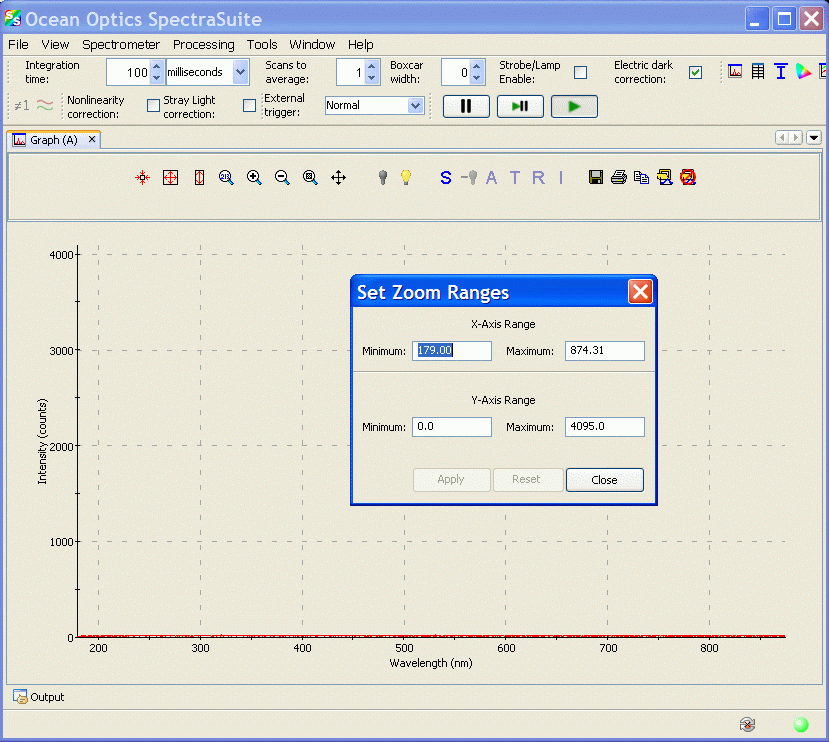Click the green status indicator light
Image resolution: width=829 pixels, height=742 pixels.
click(801, 724)
